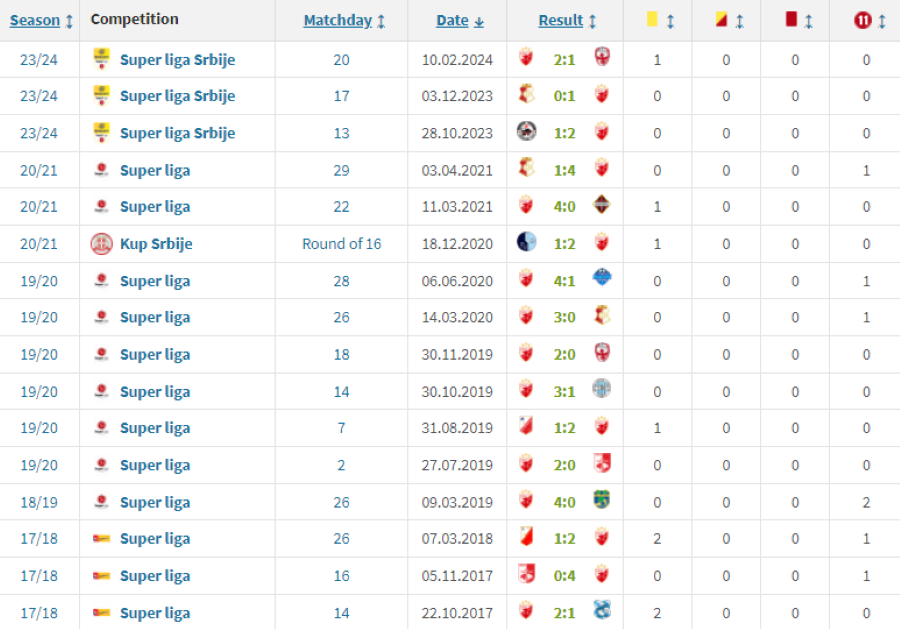The width and height of the screenshot is (900, 629).
Task: Open matchday 29 link for 03.04.2021
Action: point(342,170)
